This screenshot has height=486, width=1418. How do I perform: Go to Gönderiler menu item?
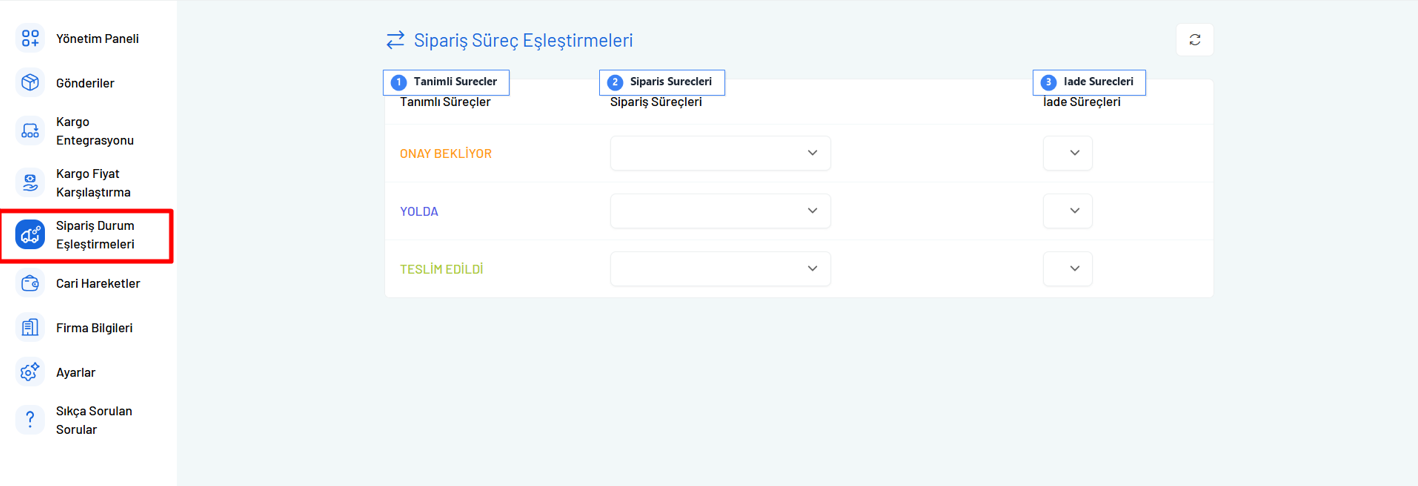85,83
